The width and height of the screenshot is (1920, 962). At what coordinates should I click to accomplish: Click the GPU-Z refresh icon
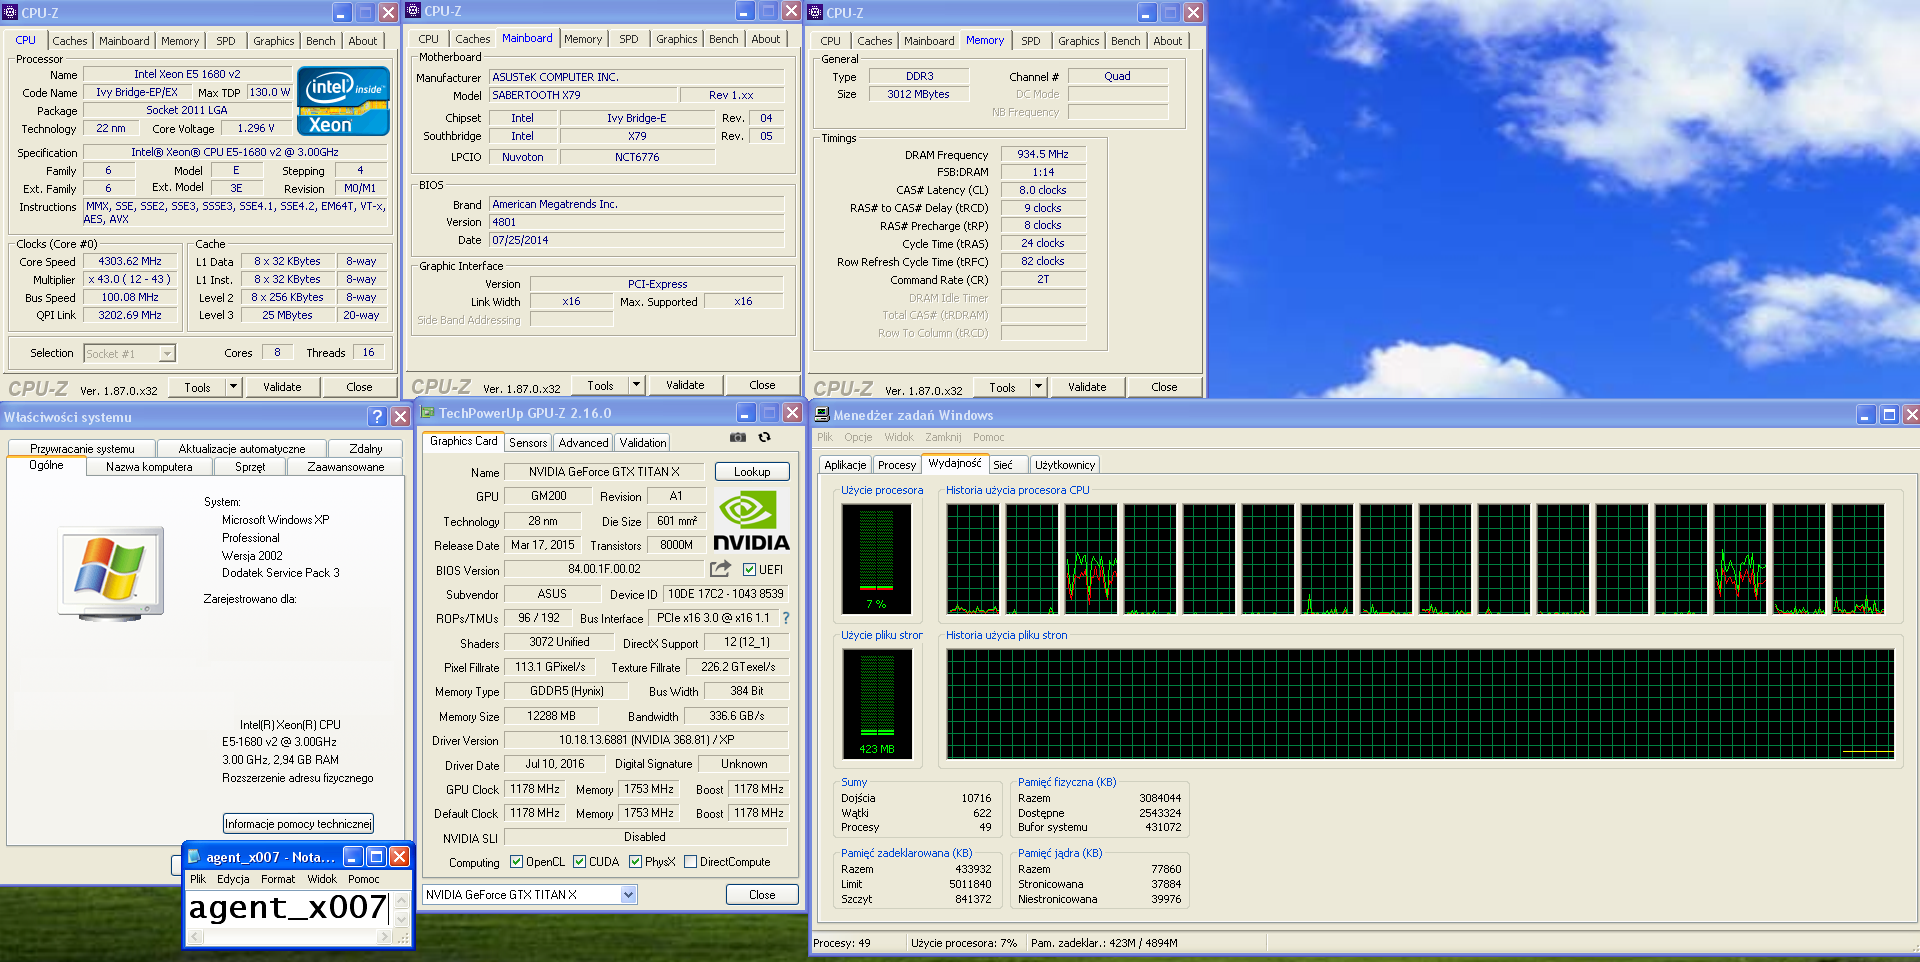pos(764,437)
